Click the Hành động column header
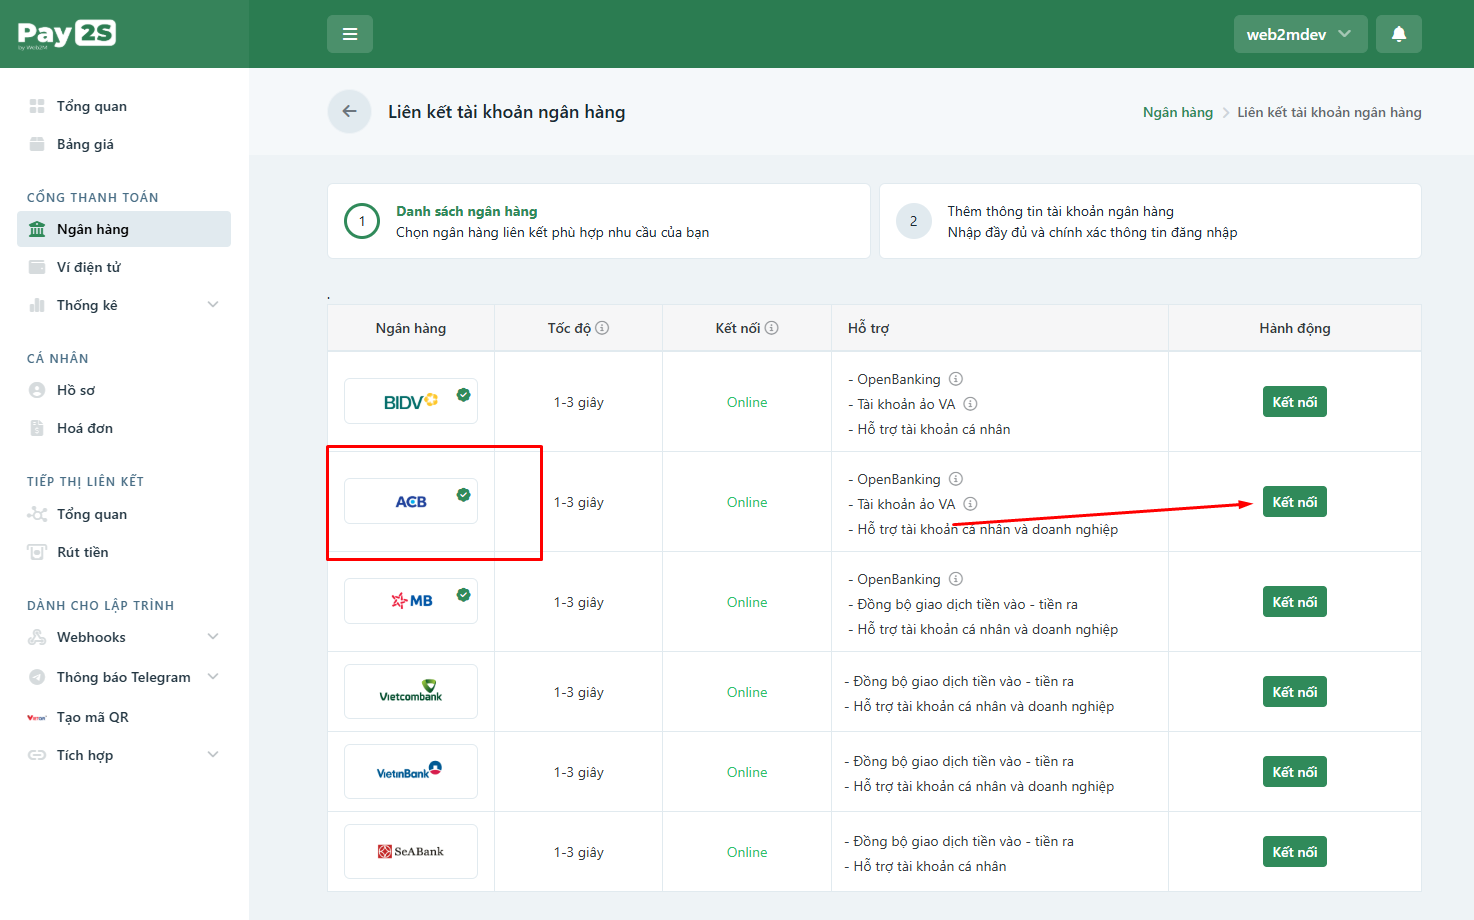The image size is (1474, 920). (1295, 328)
